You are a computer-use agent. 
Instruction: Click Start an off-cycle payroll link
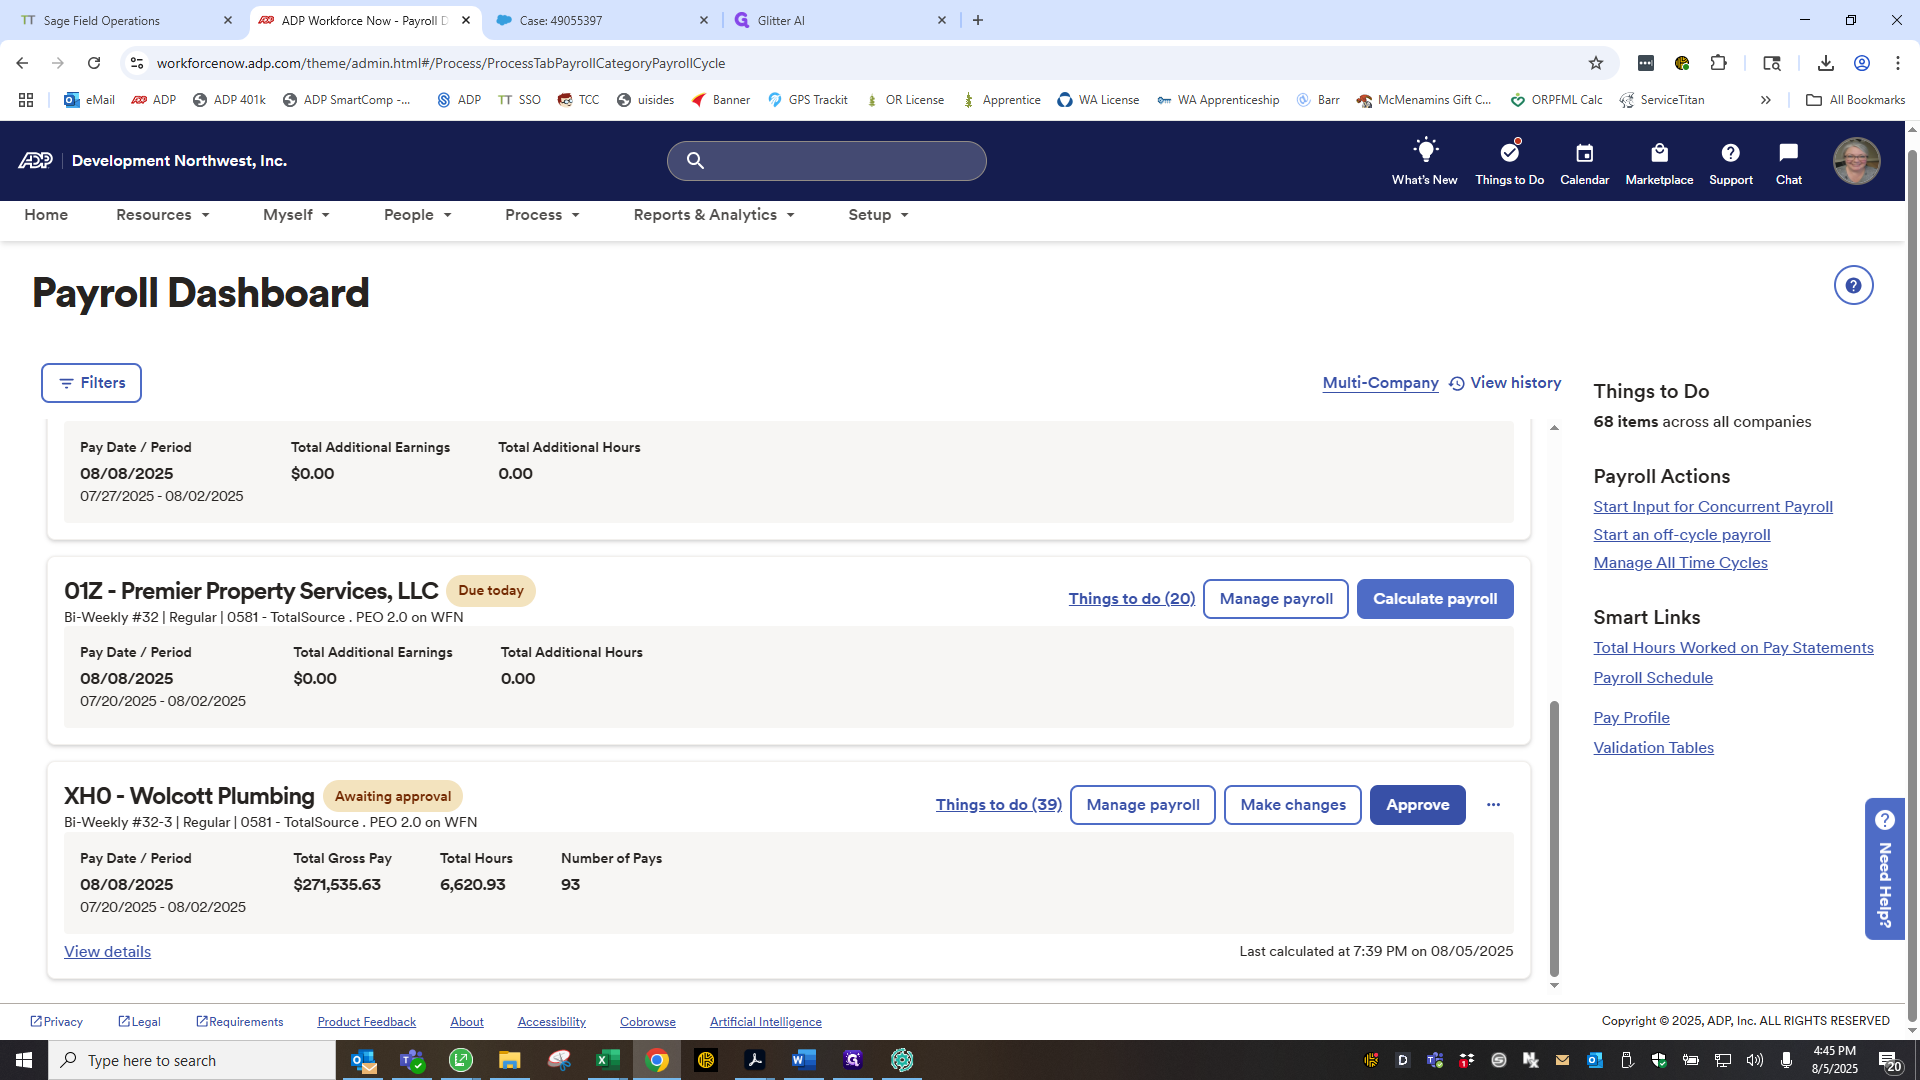[1681, 535]
